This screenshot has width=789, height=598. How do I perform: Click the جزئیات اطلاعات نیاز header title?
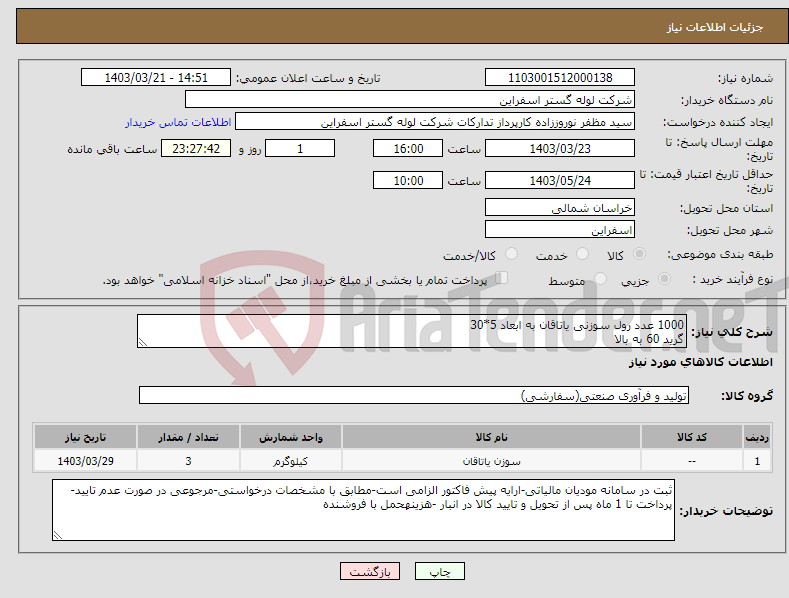(715, 27)
